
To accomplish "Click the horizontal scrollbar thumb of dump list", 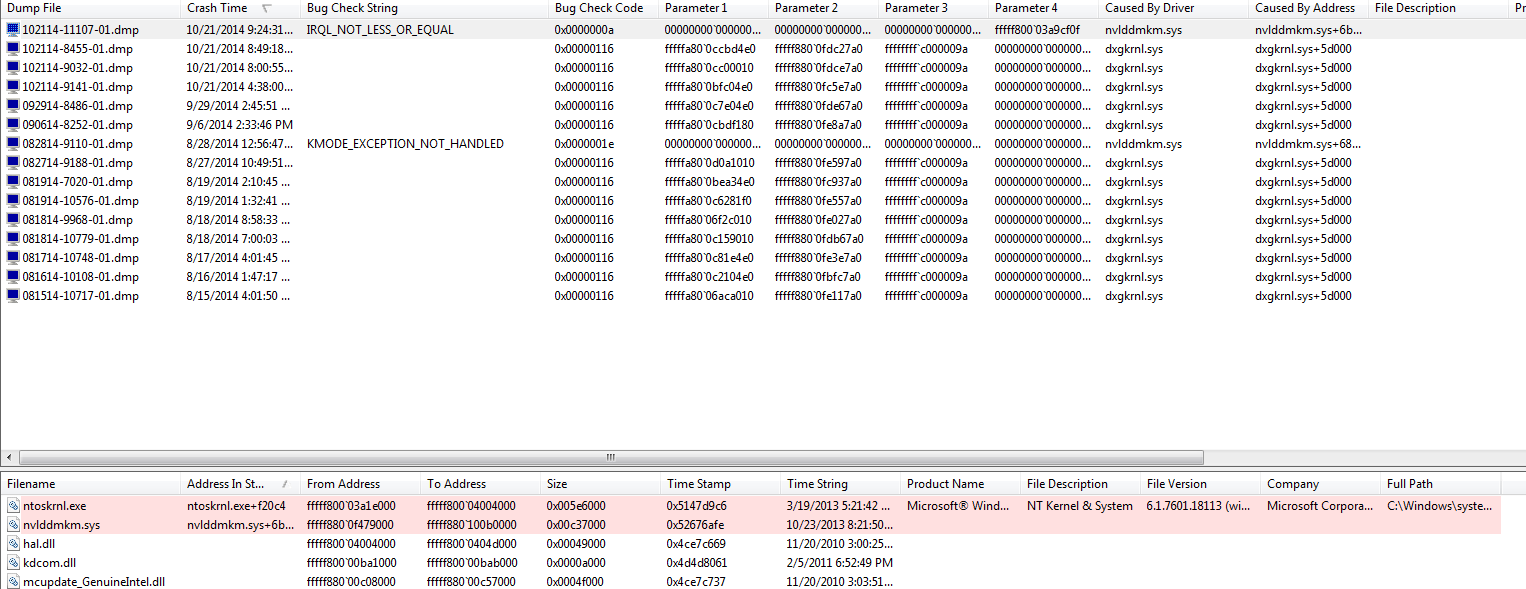I will pyautogui.click(x=609, y=458).
